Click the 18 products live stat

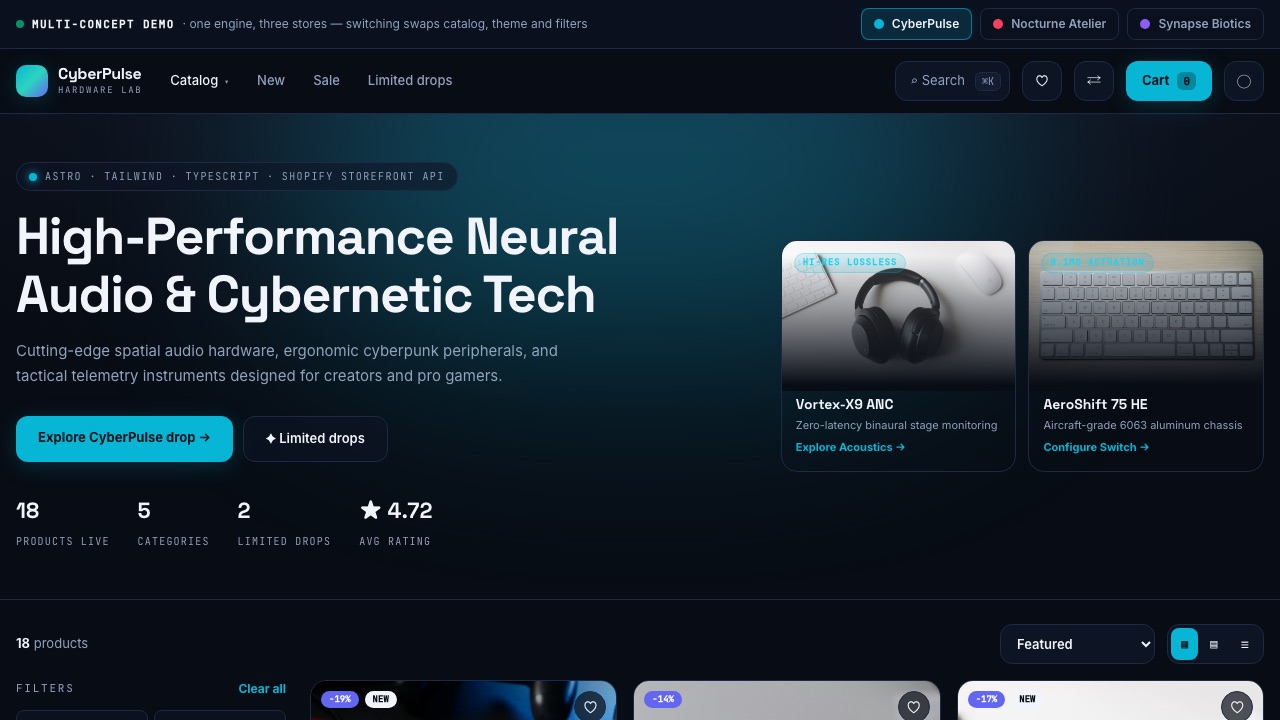pos(62,524)
